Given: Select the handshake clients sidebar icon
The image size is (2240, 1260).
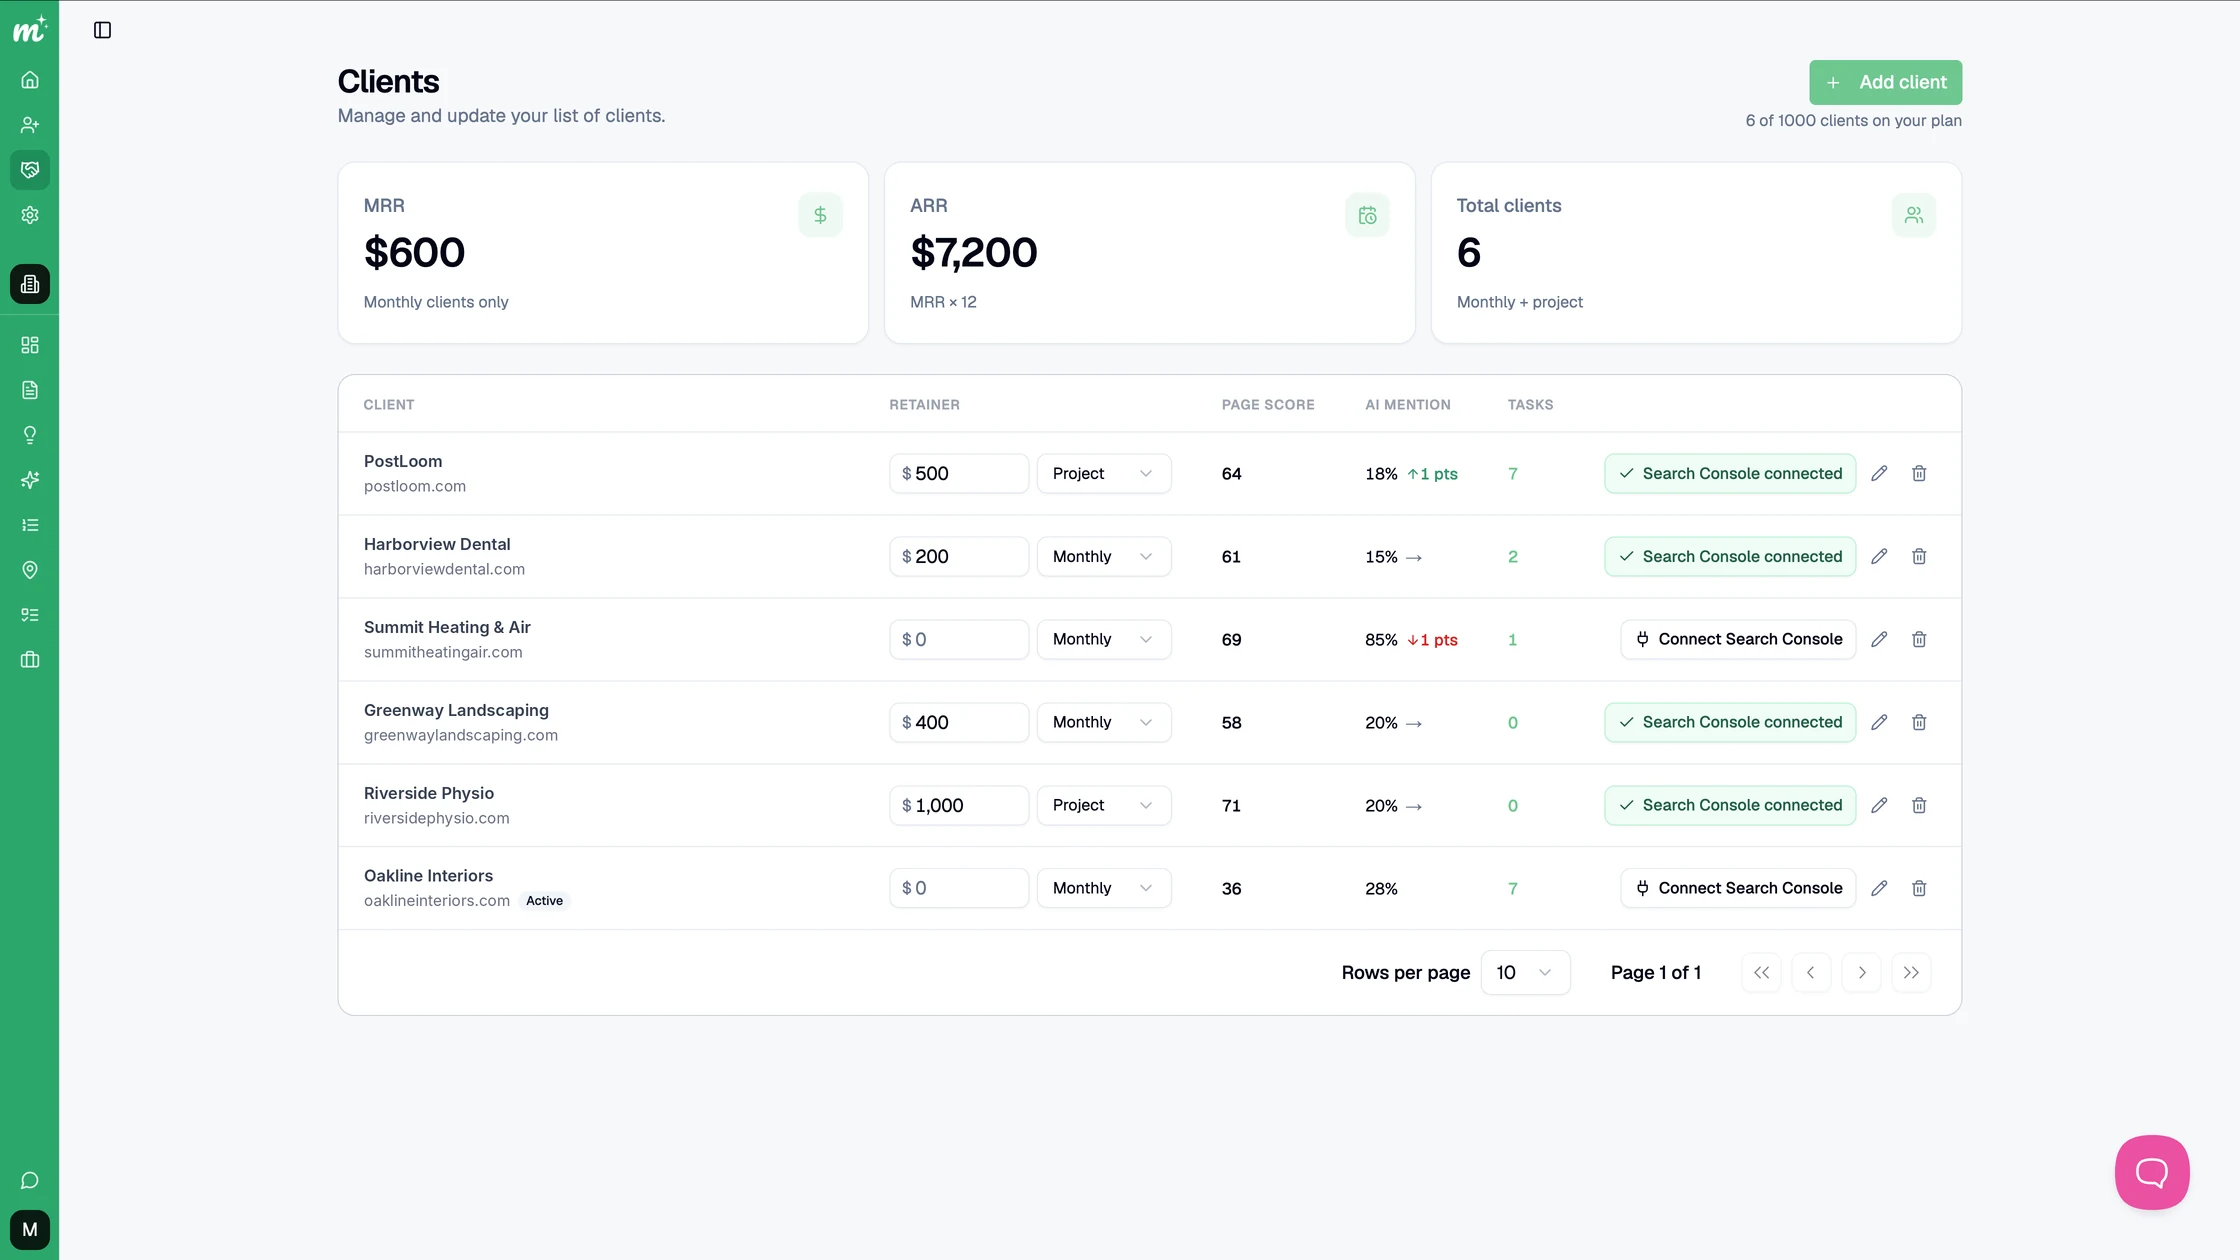Looking at the screenshot, I should pos(30,170).
